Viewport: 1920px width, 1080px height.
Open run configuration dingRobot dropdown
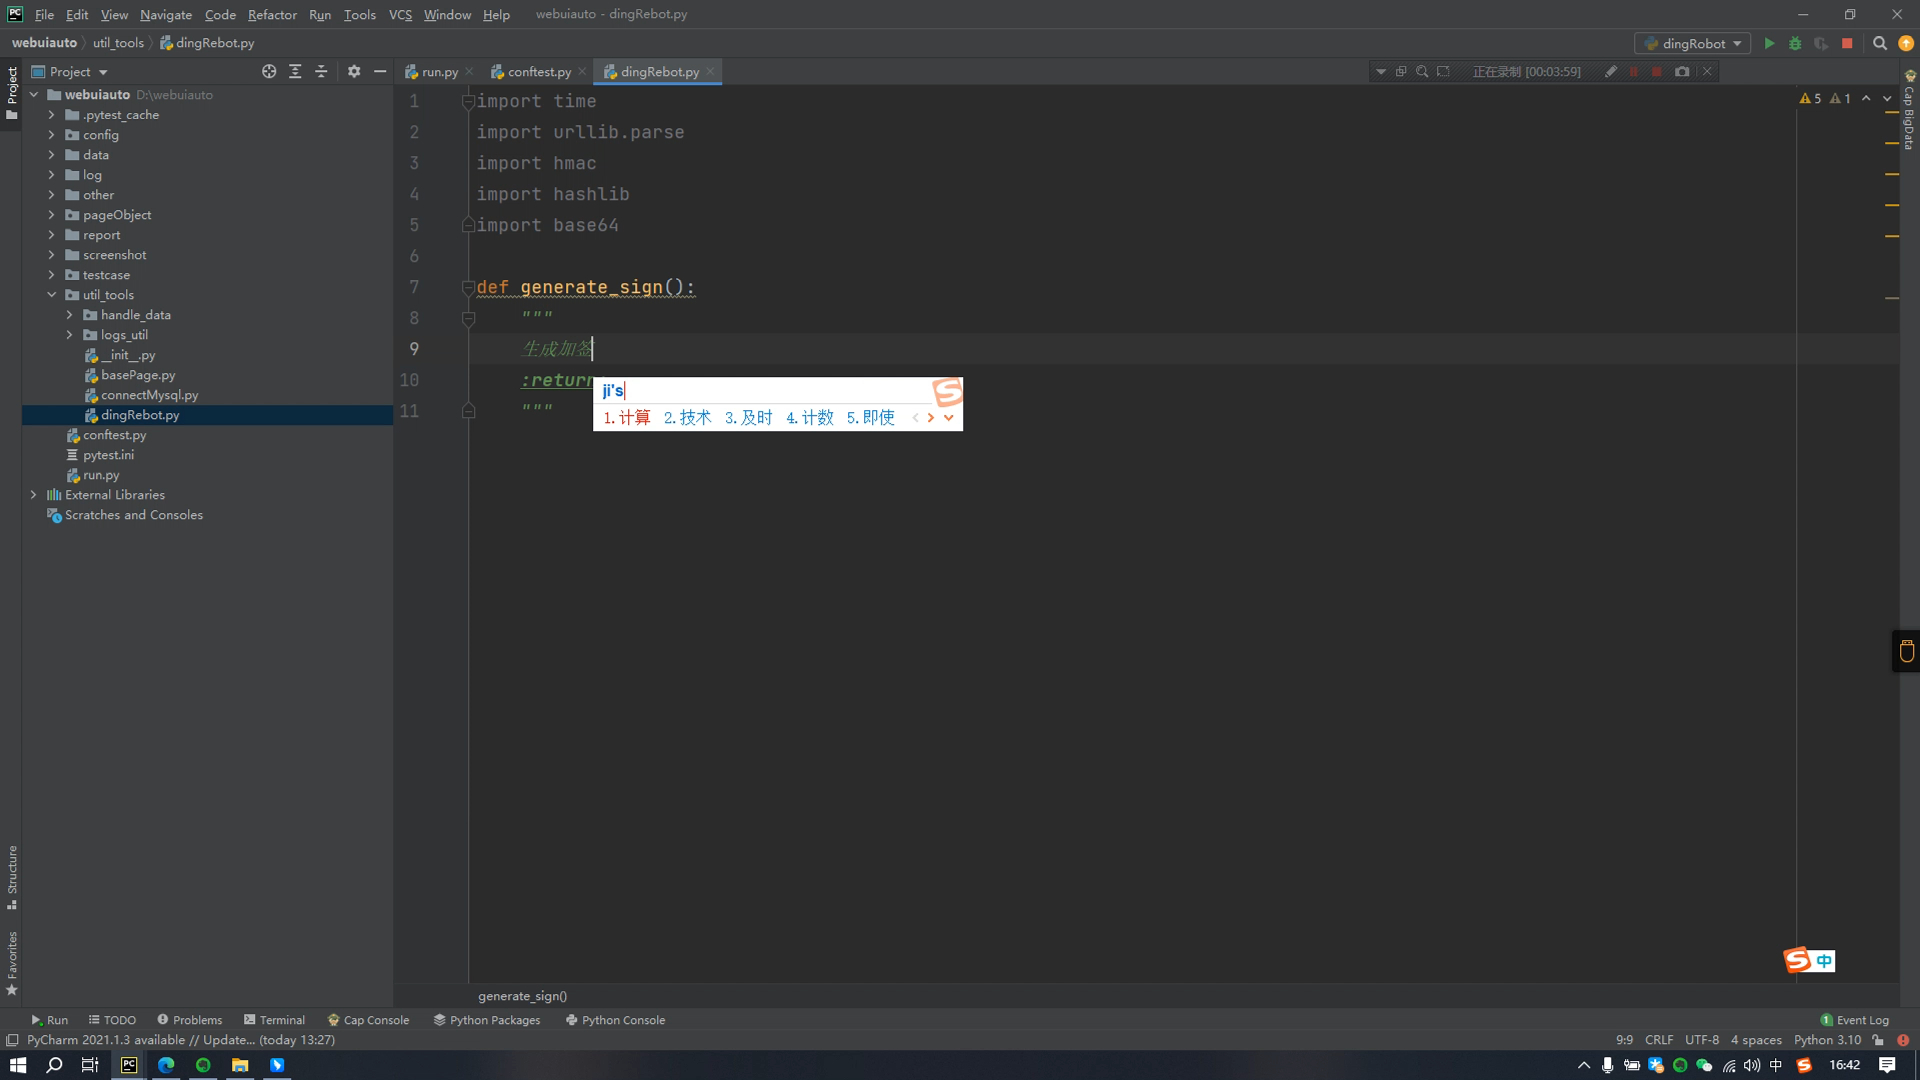click(1692, 43)
